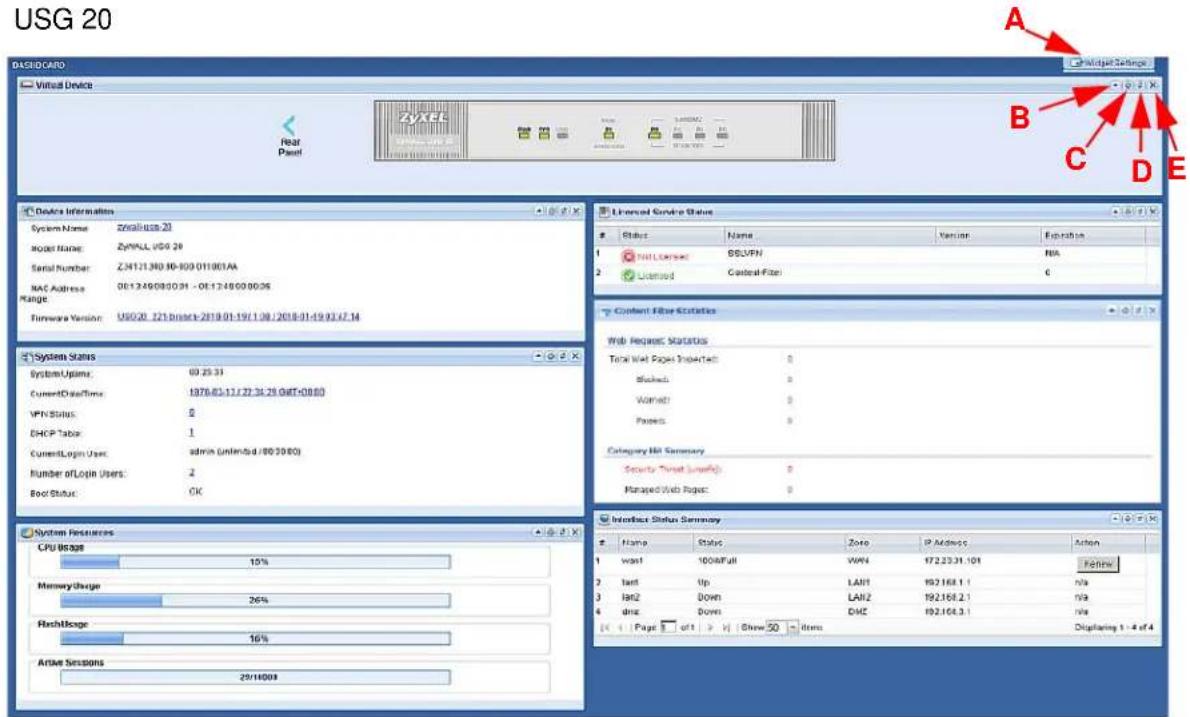Close the Interface Status Summary widget
The width and height of the screenshot is (1190, 717).
(x=1154, y=519)
